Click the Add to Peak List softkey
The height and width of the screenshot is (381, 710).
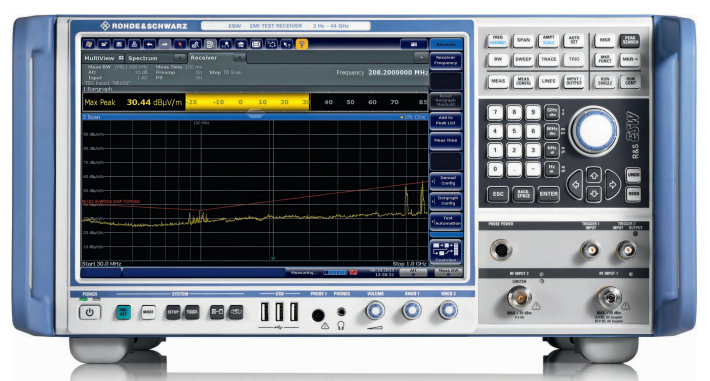coord(446,121)
